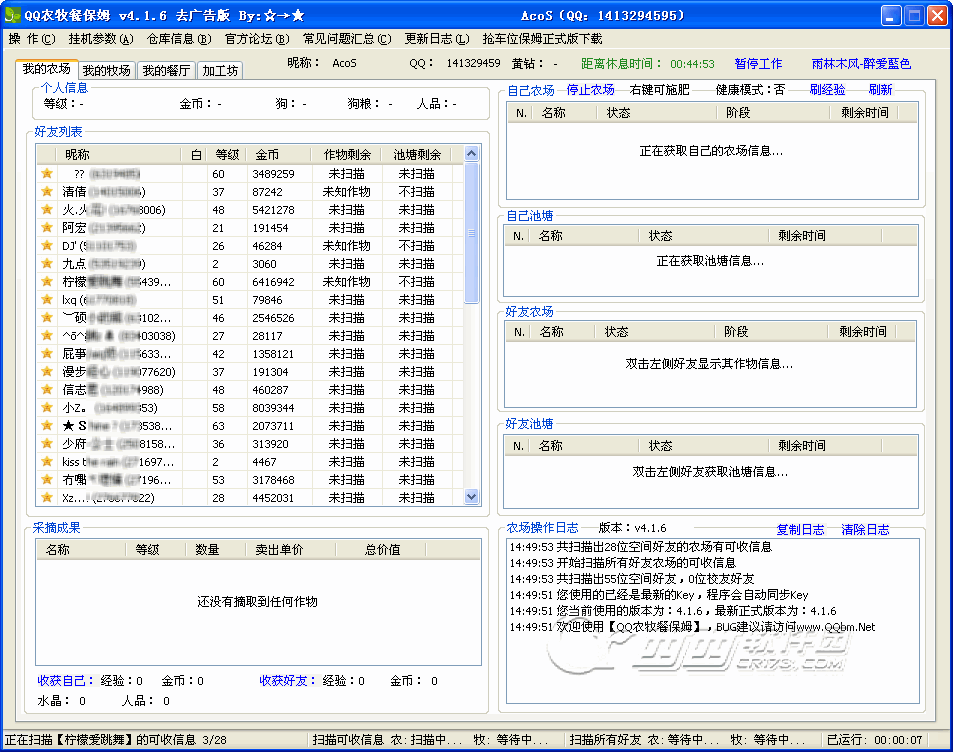953x752 pixels.
Task: Click the star icon in the kiss row
Action: click(46, 462)
